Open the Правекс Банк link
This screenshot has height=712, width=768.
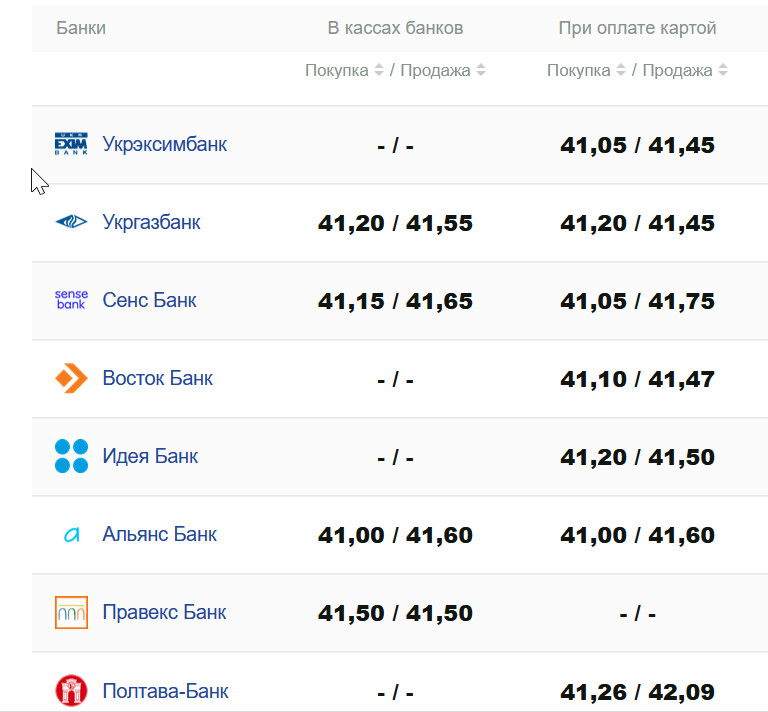tap(164, 612)
